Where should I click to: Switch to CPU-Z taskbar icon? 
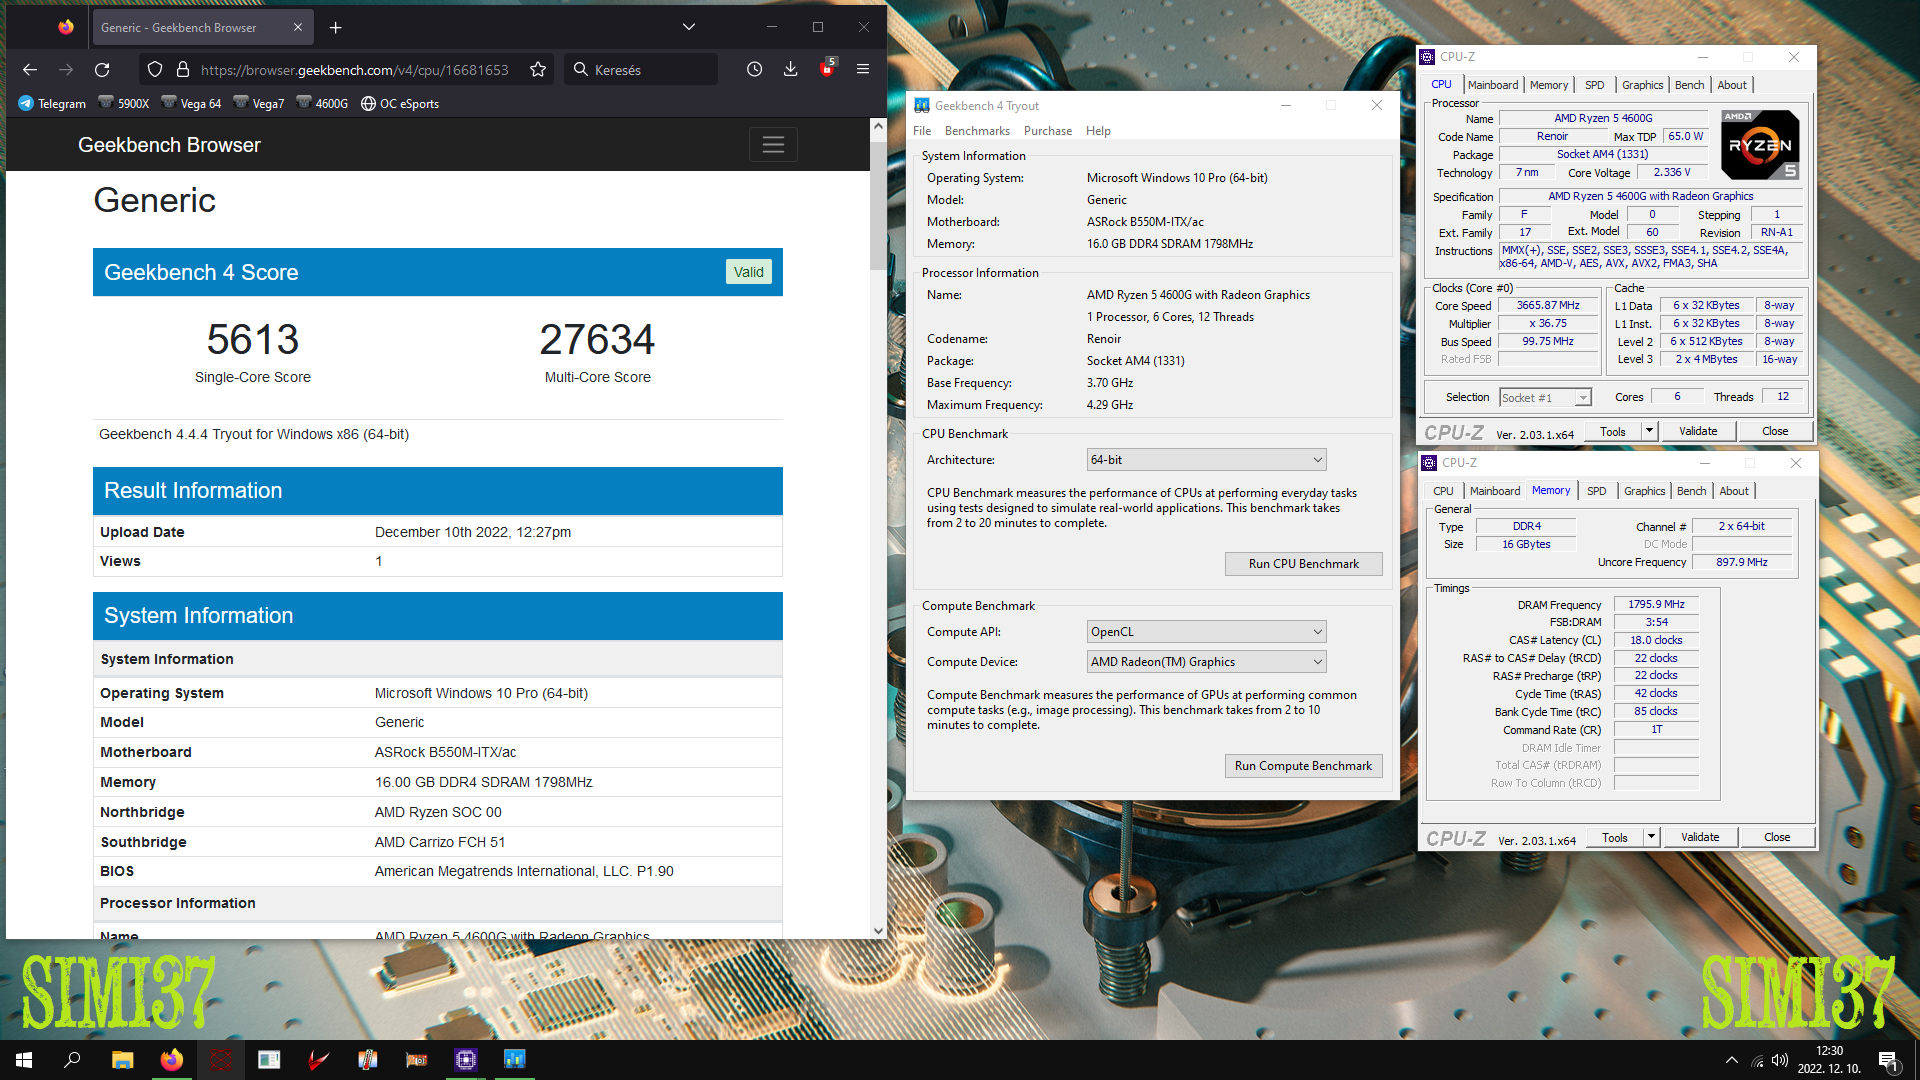(466, 1060)
